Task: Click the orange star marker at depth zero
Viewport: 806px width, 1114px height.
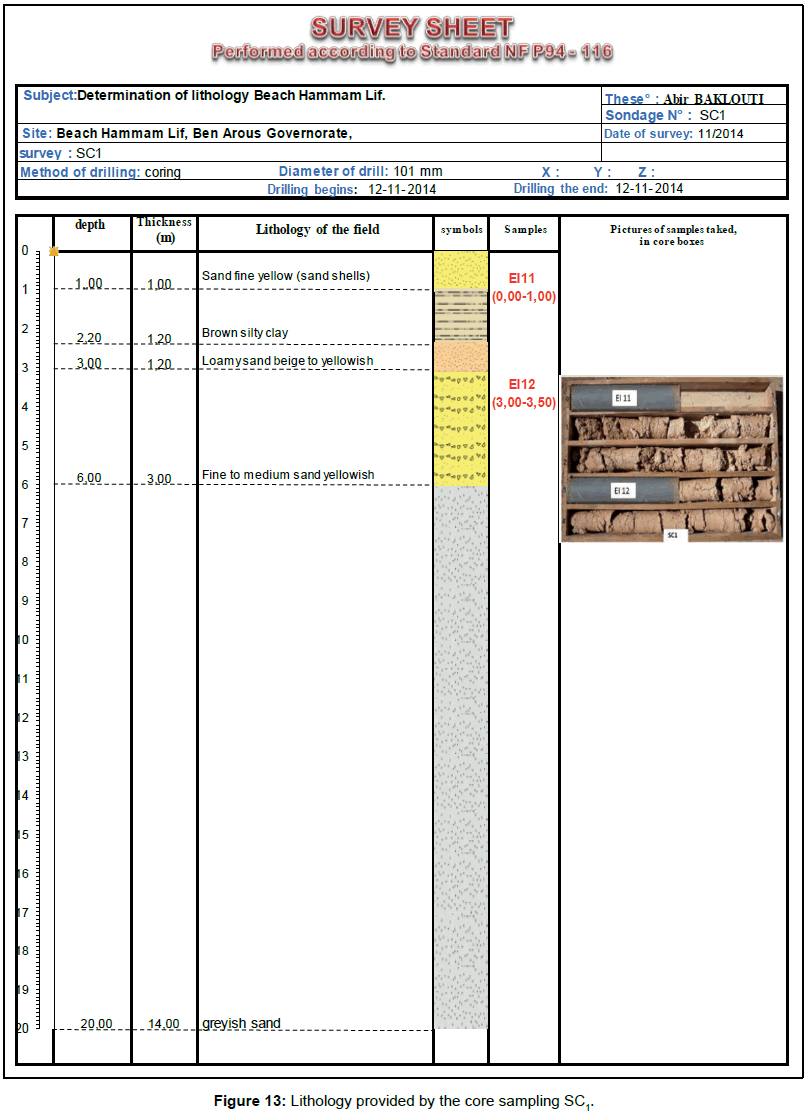Action: click(x=54, y=251)
